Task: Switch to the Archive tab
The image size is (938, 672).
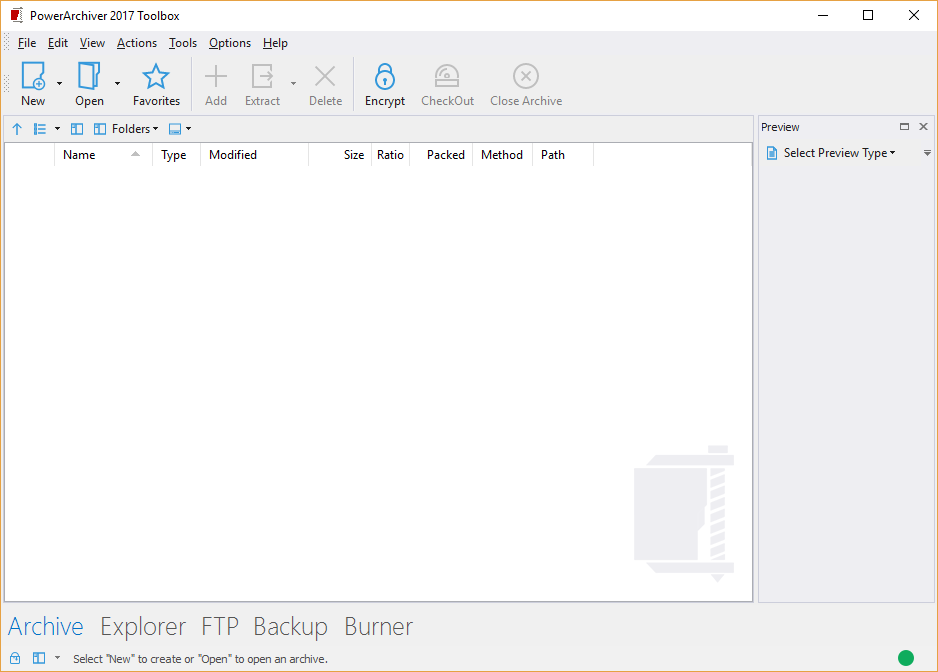Action: pyautogui.click(x=45, y=627)
